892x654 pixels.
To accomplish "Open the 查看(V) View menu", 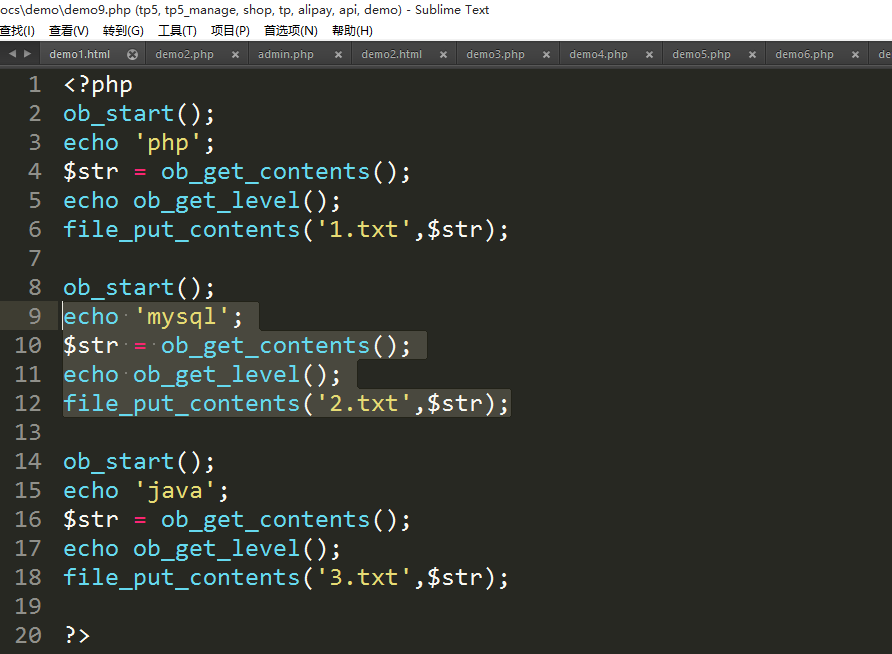I will 68,31.
